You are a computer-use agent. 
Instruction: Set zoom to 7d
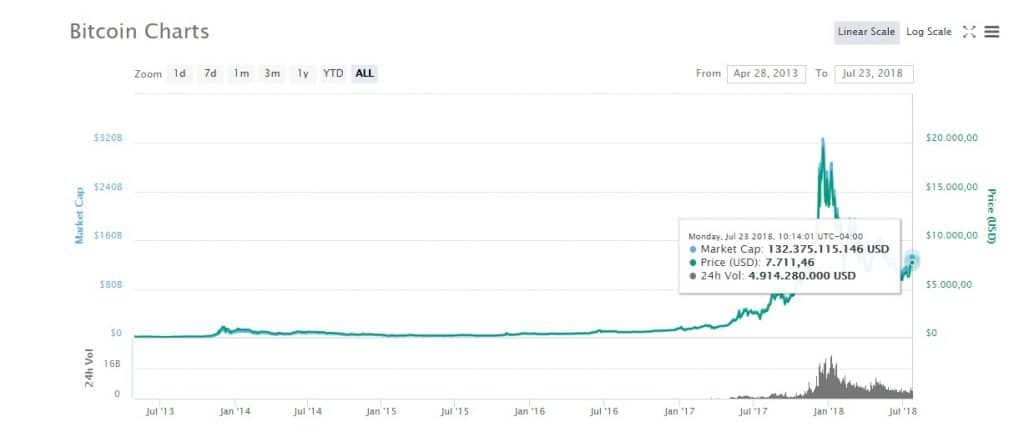[x=210, y=74]
